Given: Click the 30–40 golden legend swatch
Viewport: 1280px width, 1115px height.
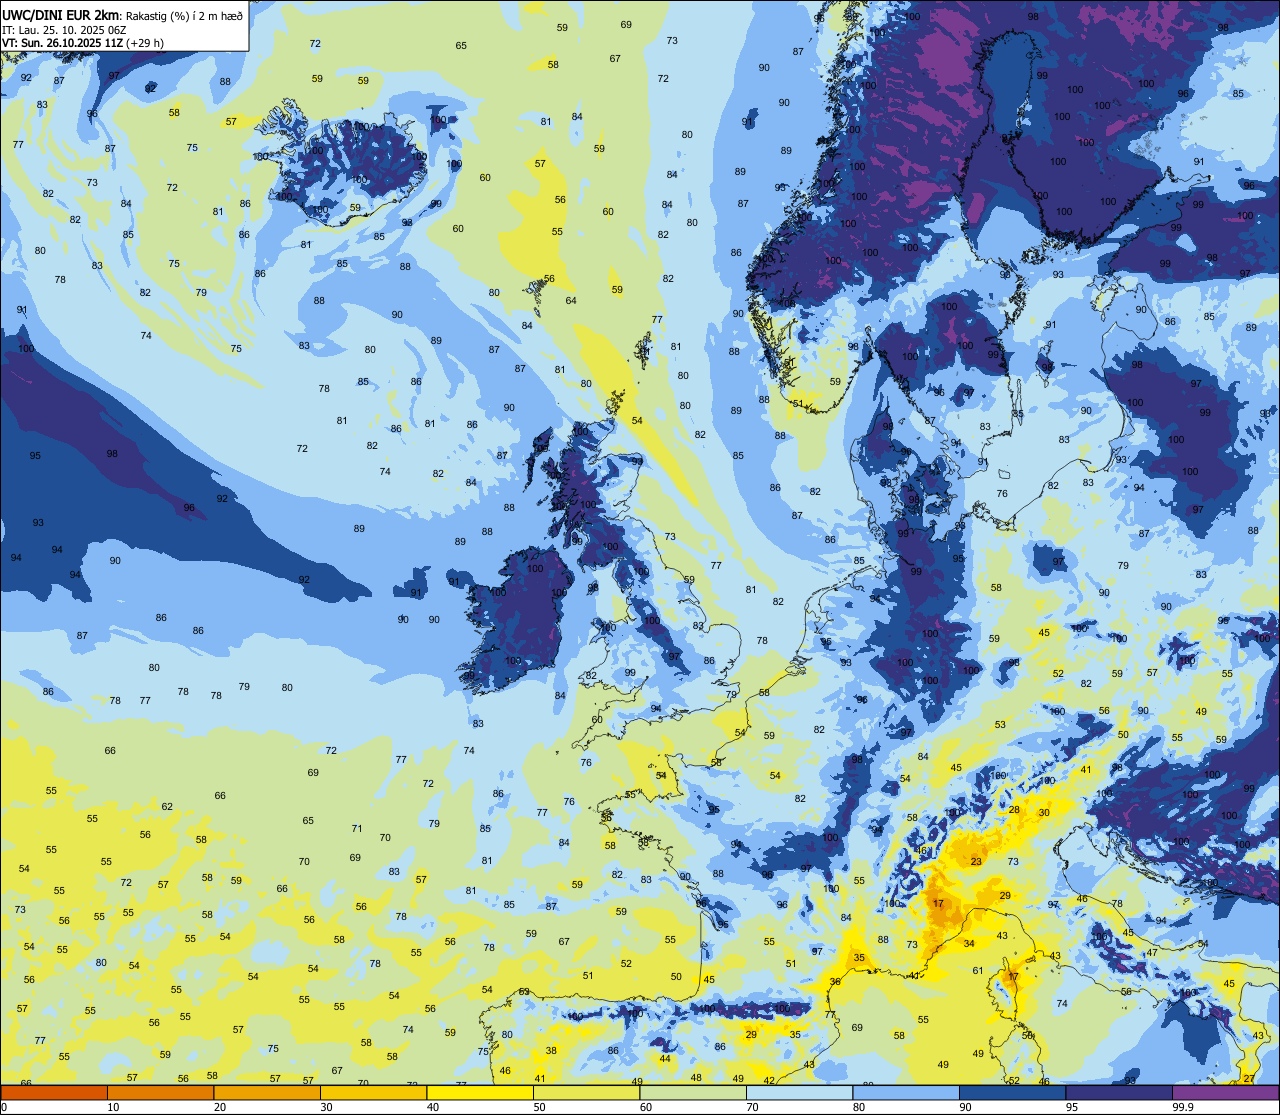Looking at the screenshot, I should tap(373, 1092).
